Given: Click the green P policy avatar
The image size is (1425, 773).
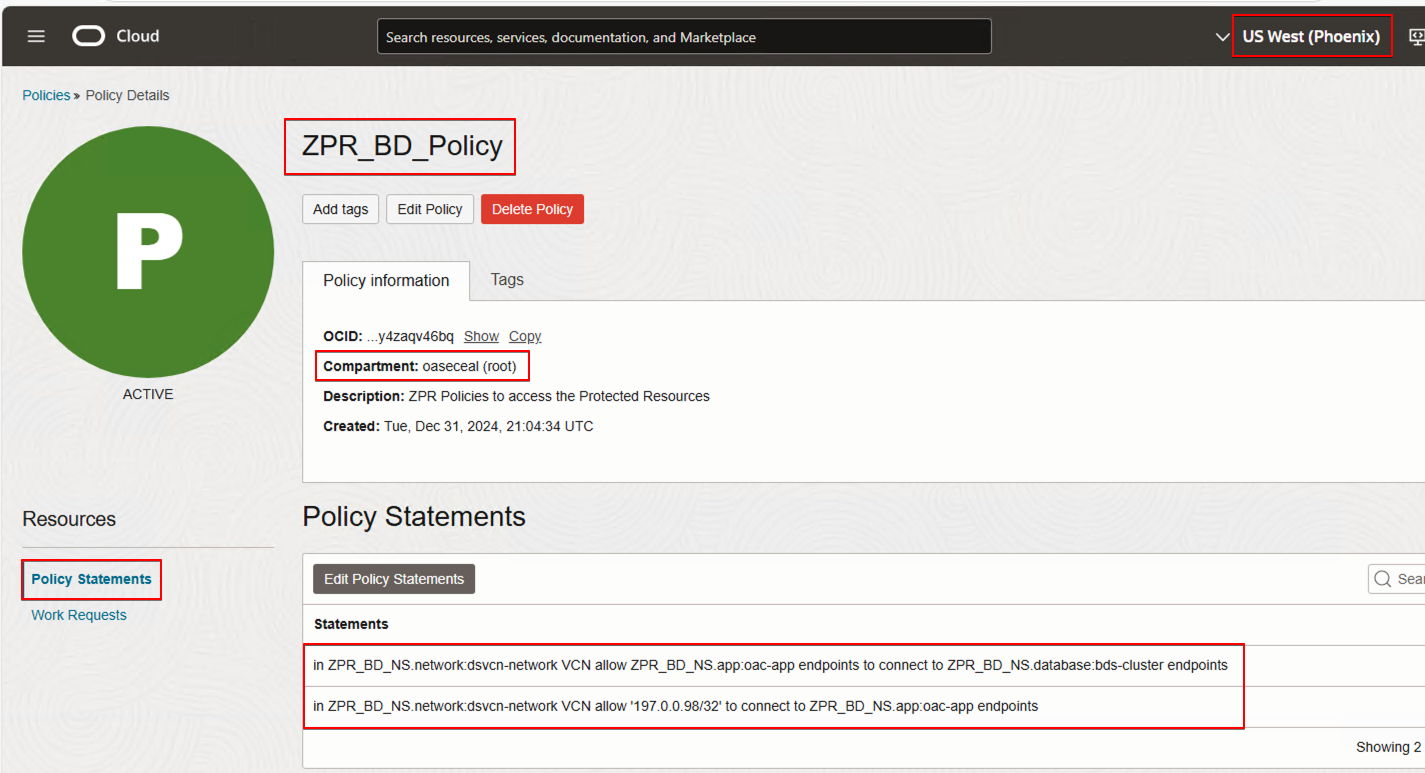Looking at the screenshot, I should (x=148, y=252).
